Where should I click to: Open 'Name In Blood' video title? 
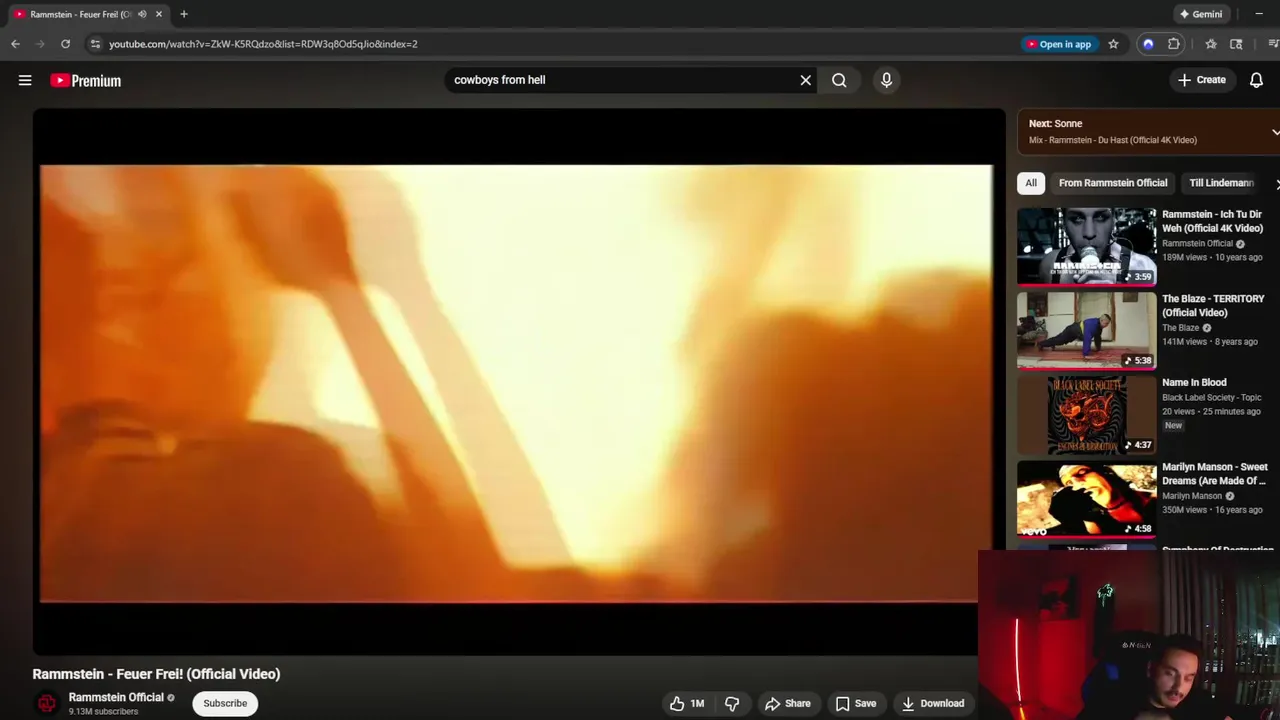[1194, 382]
